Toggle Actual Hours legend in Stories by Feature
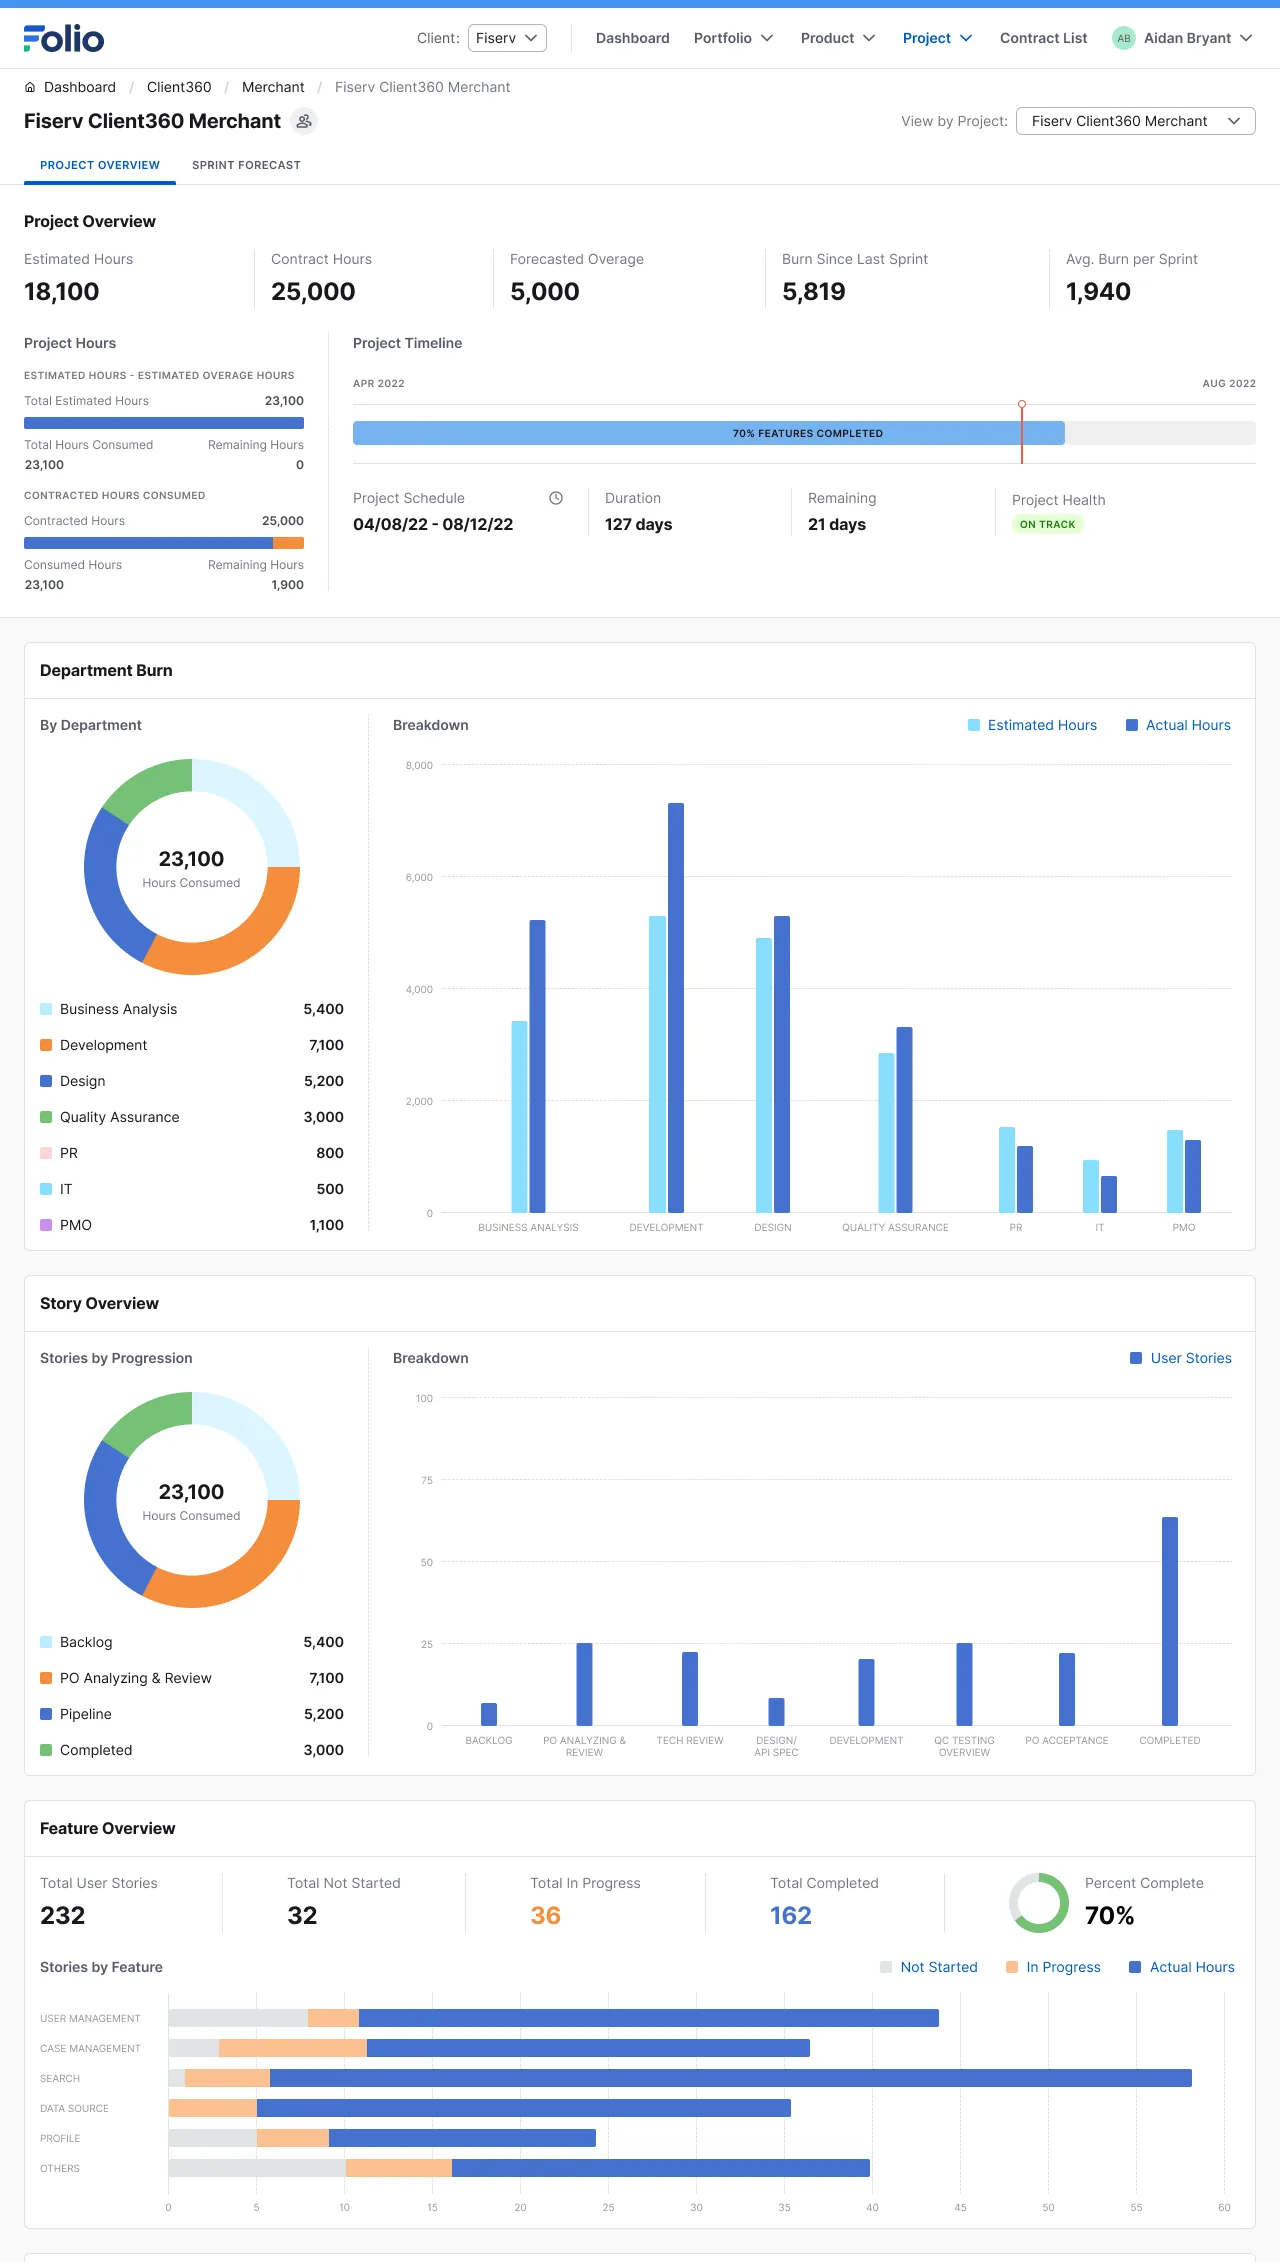 pyautogui.click(x=1182, y=1967)
